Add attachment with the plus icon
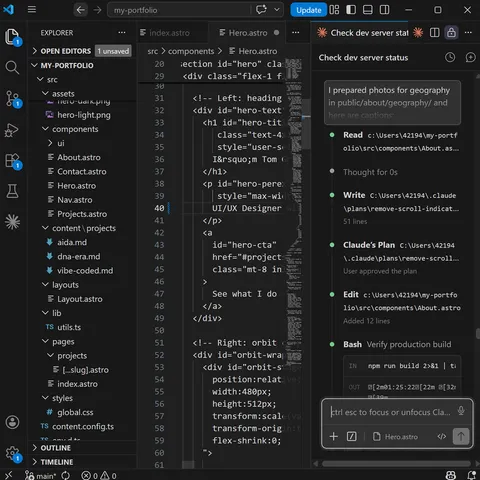This screenshot has width=480, height=480. (x=334, y=436)
